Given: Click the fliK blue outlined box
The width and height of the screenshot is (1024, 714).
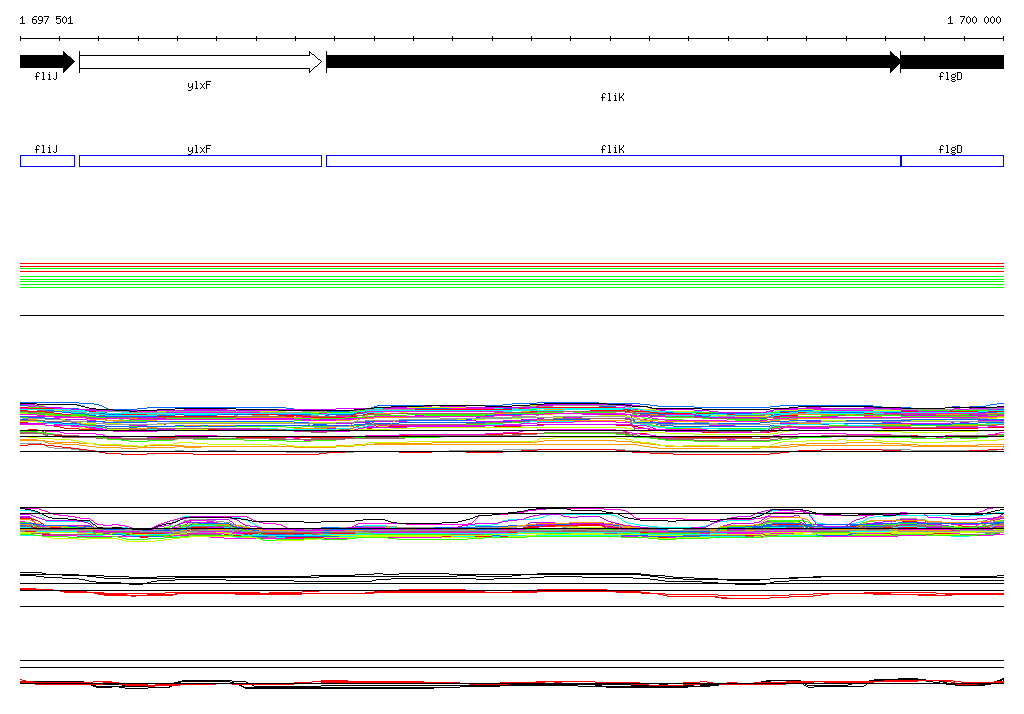Looking at the screenshot, I should pos(613,161).
